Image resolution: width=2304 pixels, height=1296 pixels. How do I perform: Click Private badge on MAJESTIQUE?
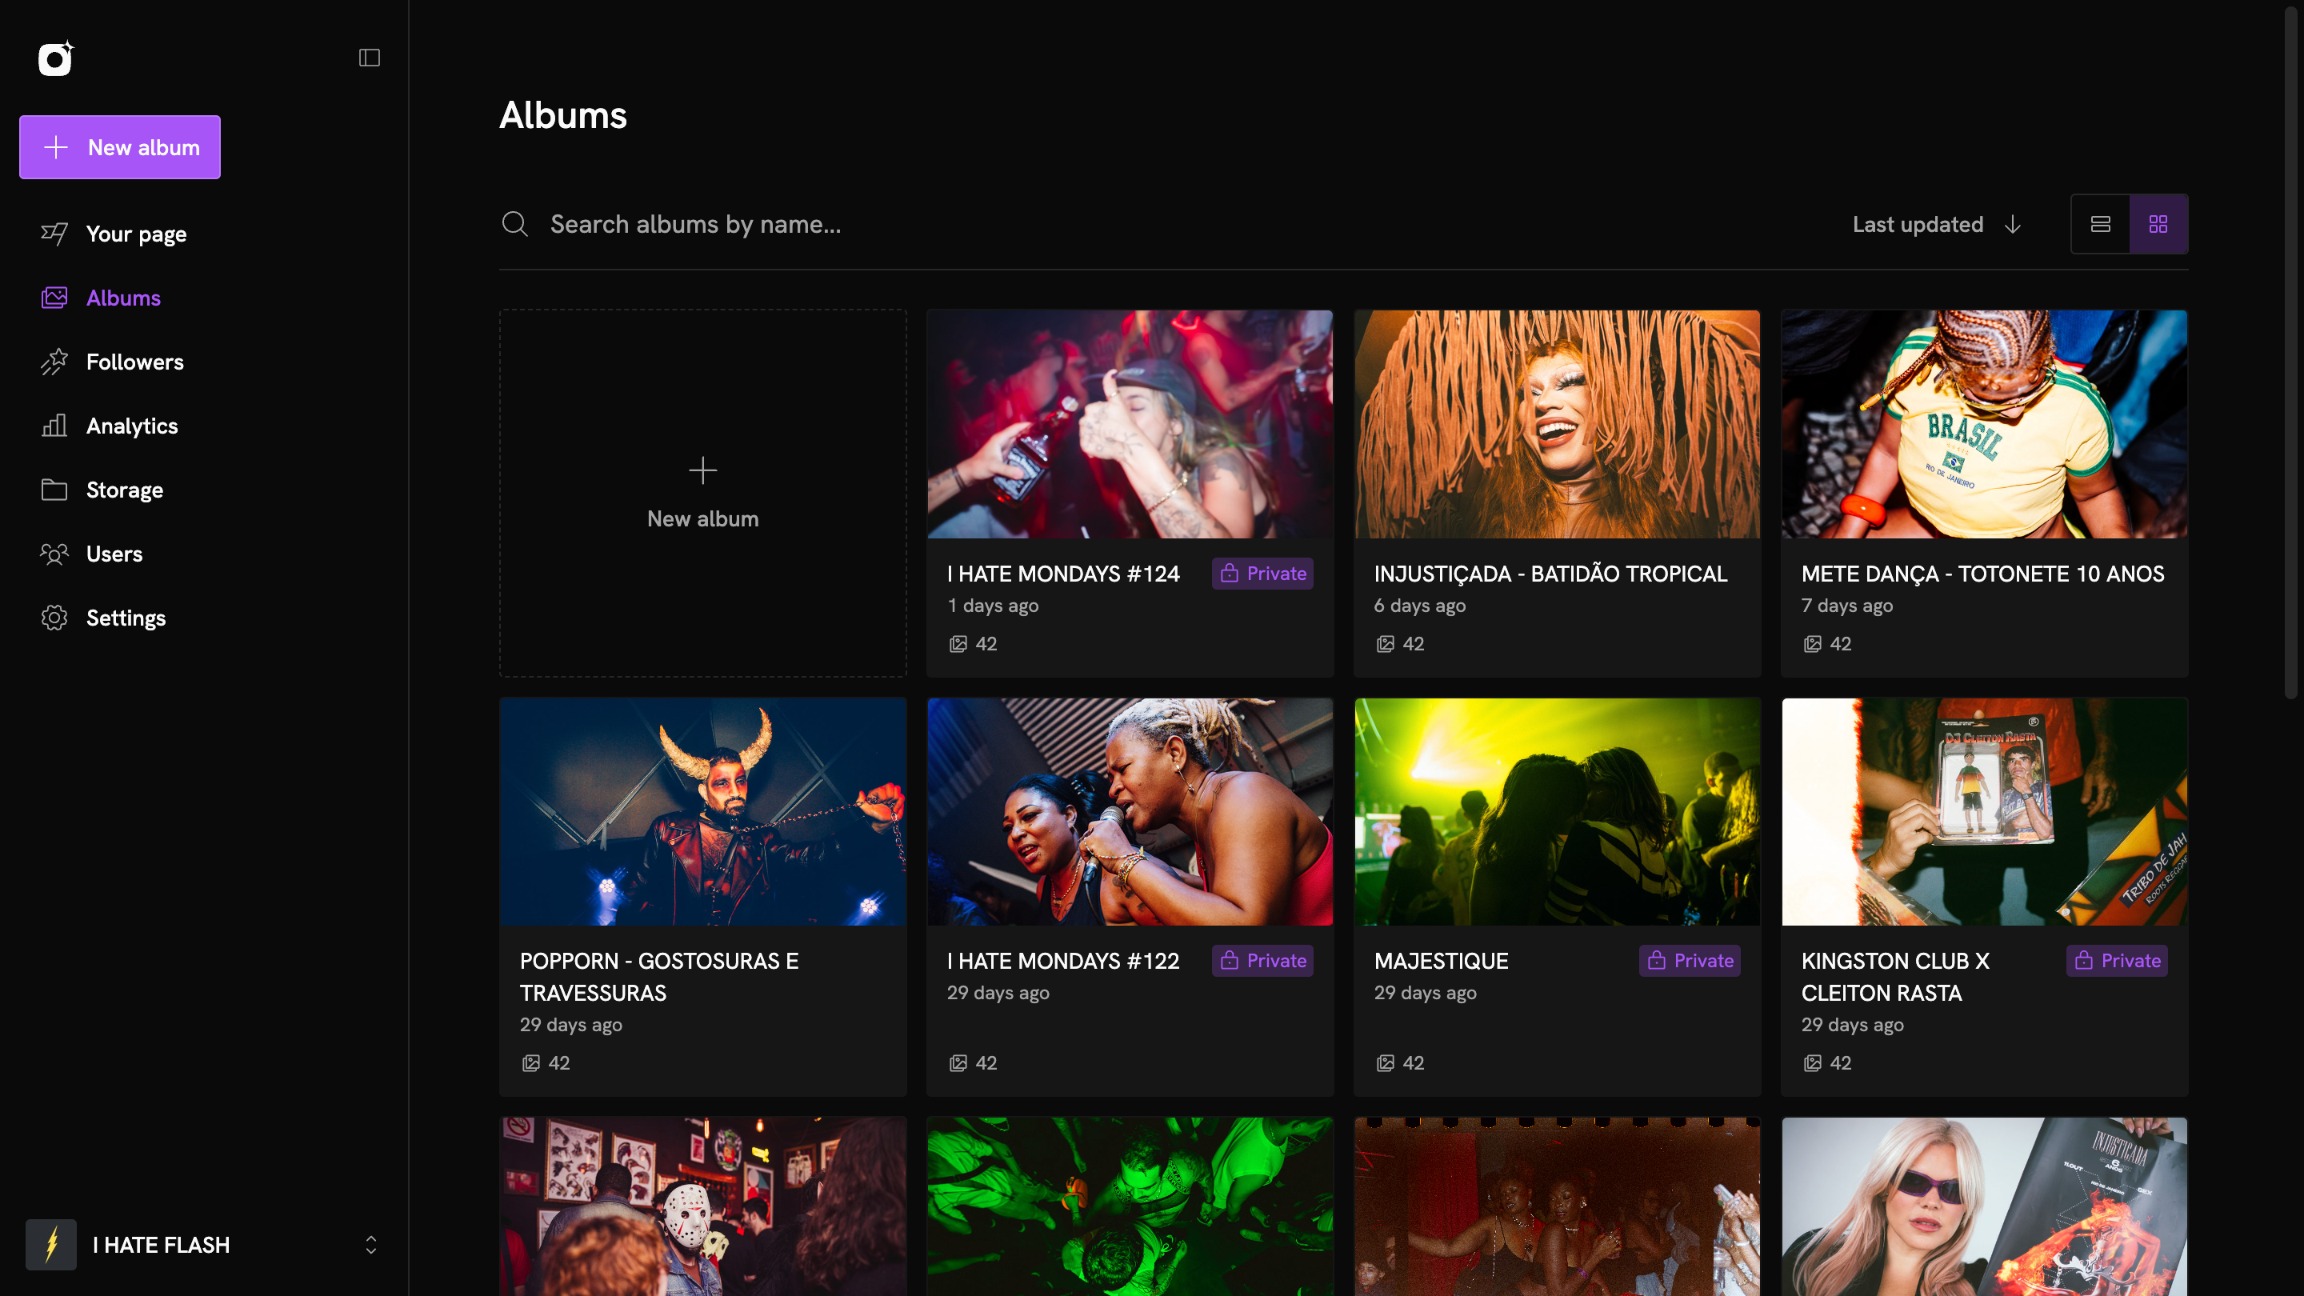[1690, 960]
